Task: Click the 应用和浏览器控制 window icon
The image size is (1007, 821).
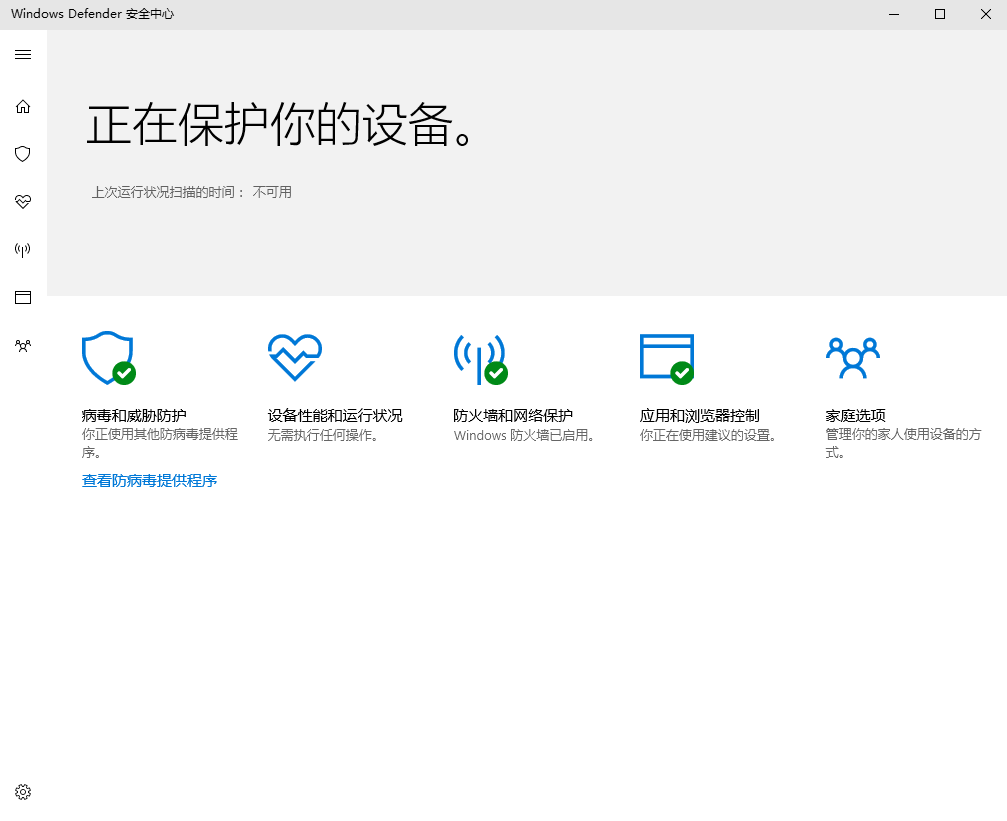Action: (x=666, y=358)
